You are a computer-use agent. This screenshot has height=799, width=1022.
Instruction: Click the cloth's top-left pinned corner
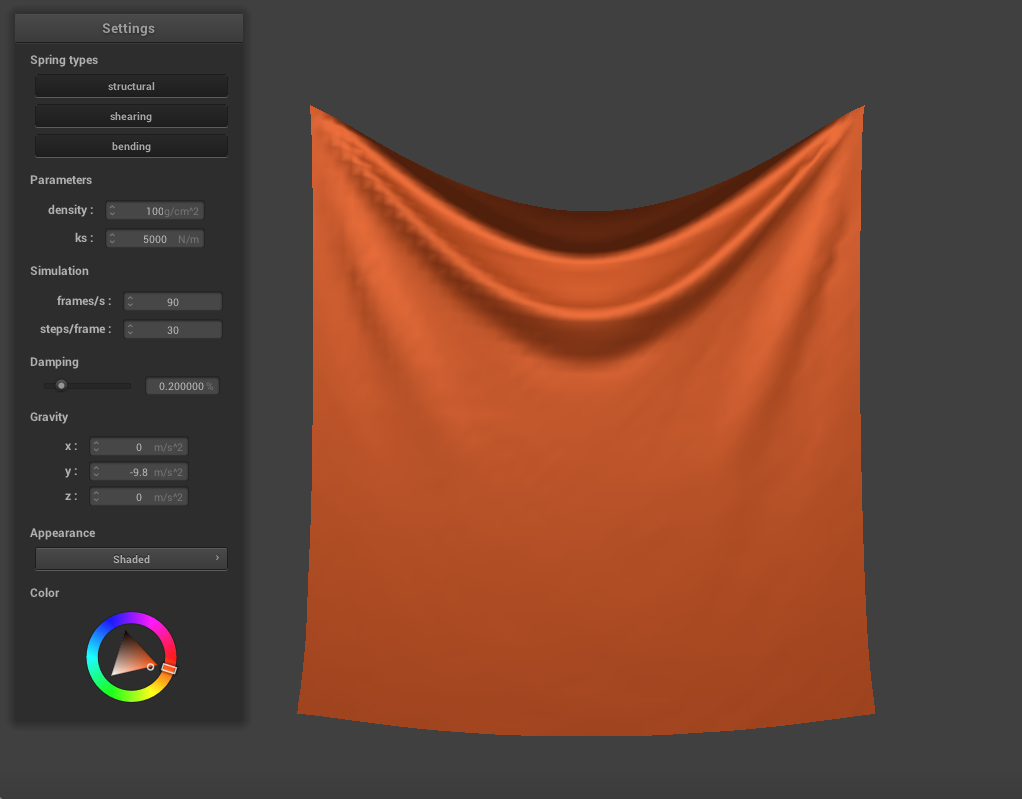(312, 107)
